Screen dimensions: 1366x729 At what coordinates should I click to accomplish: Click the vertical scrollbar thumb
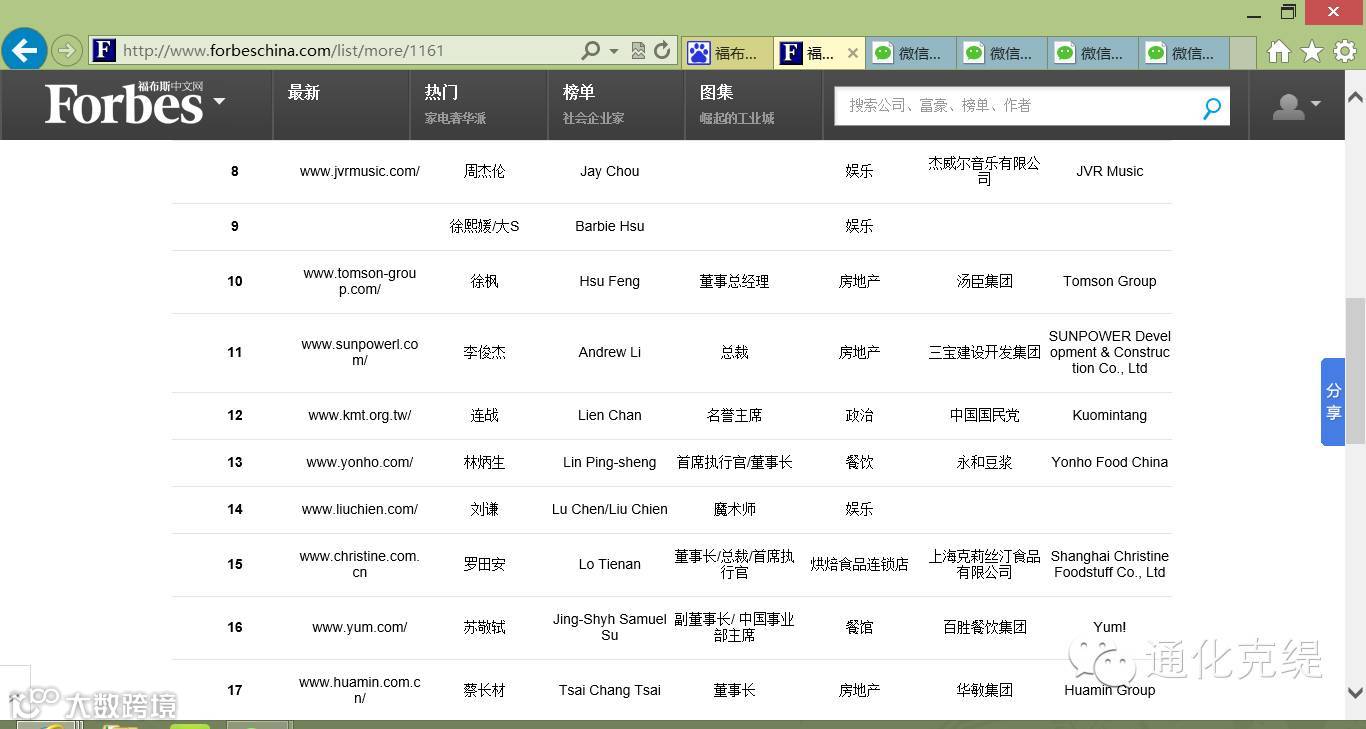point(1355,370)
